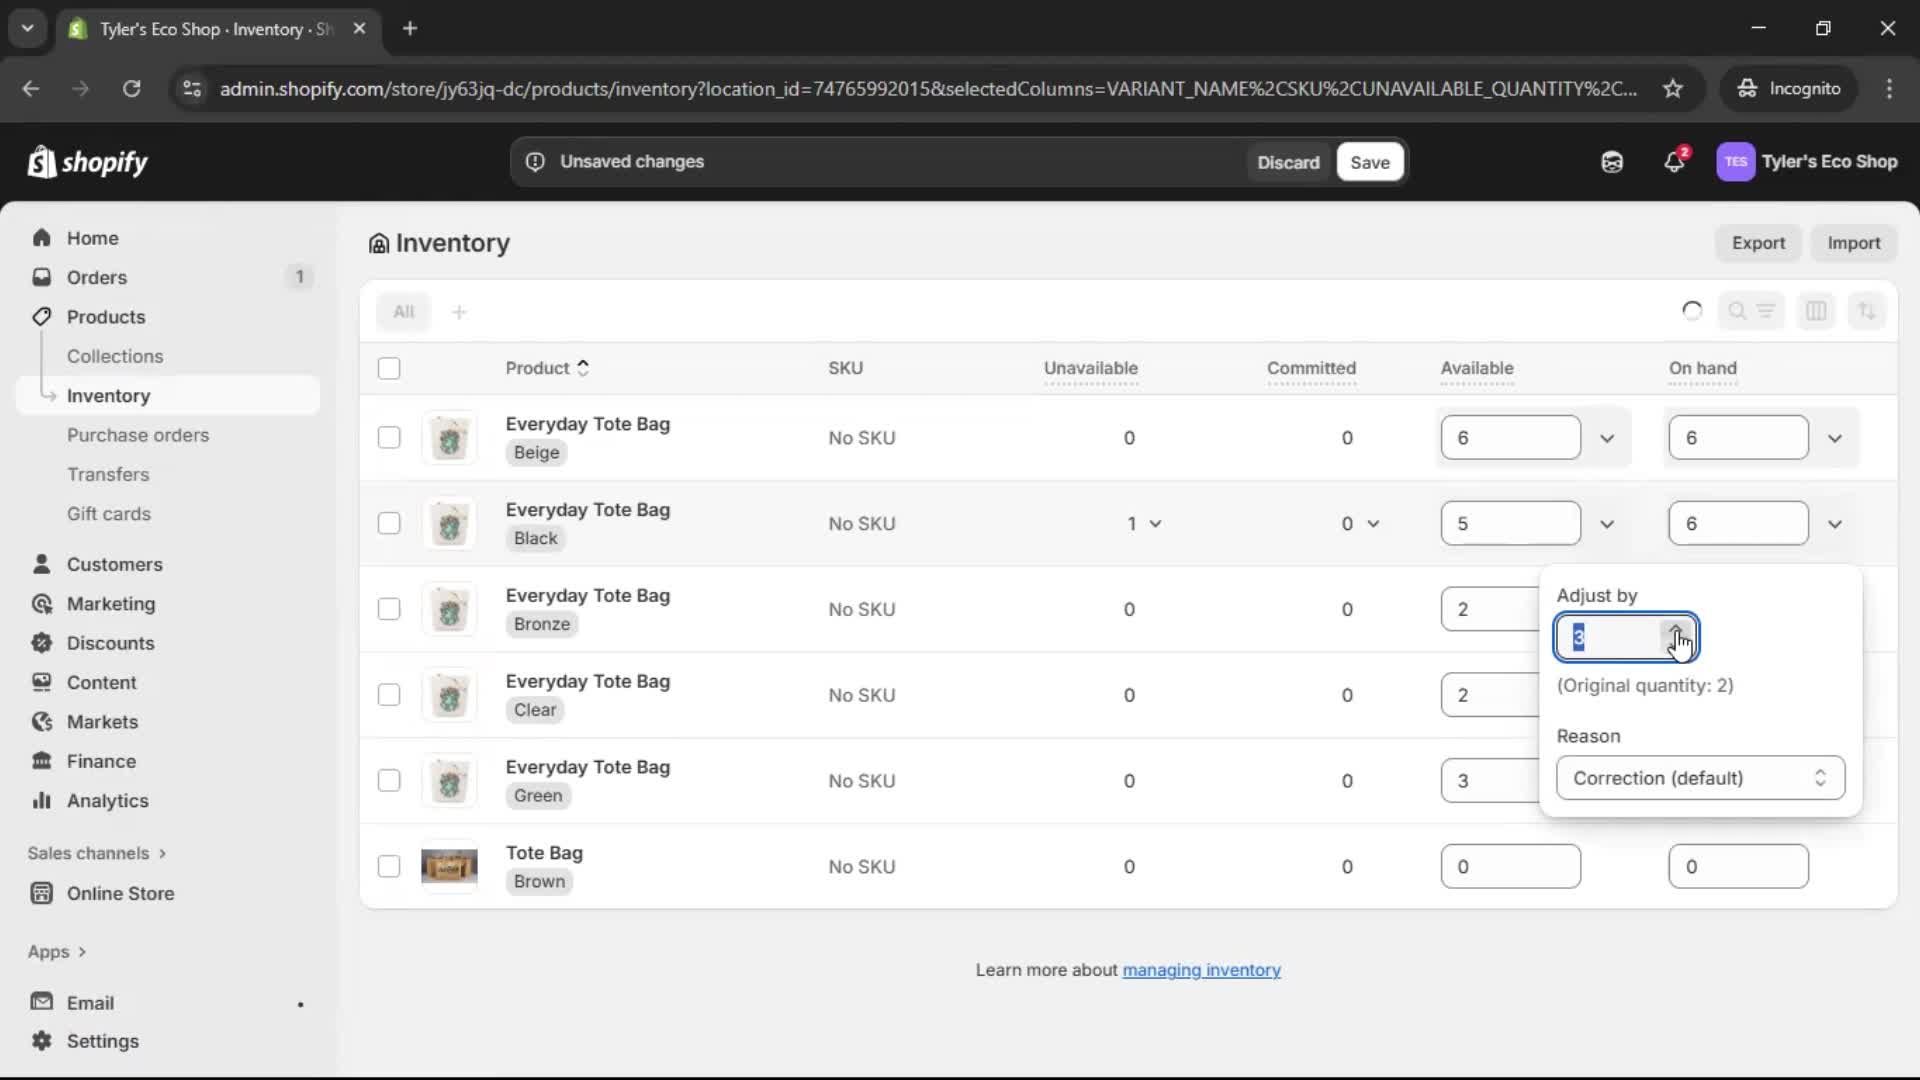Screen dimensions: 1920x1080
Task: Open the managing inventory link
Action: [x=1202, y=970]
